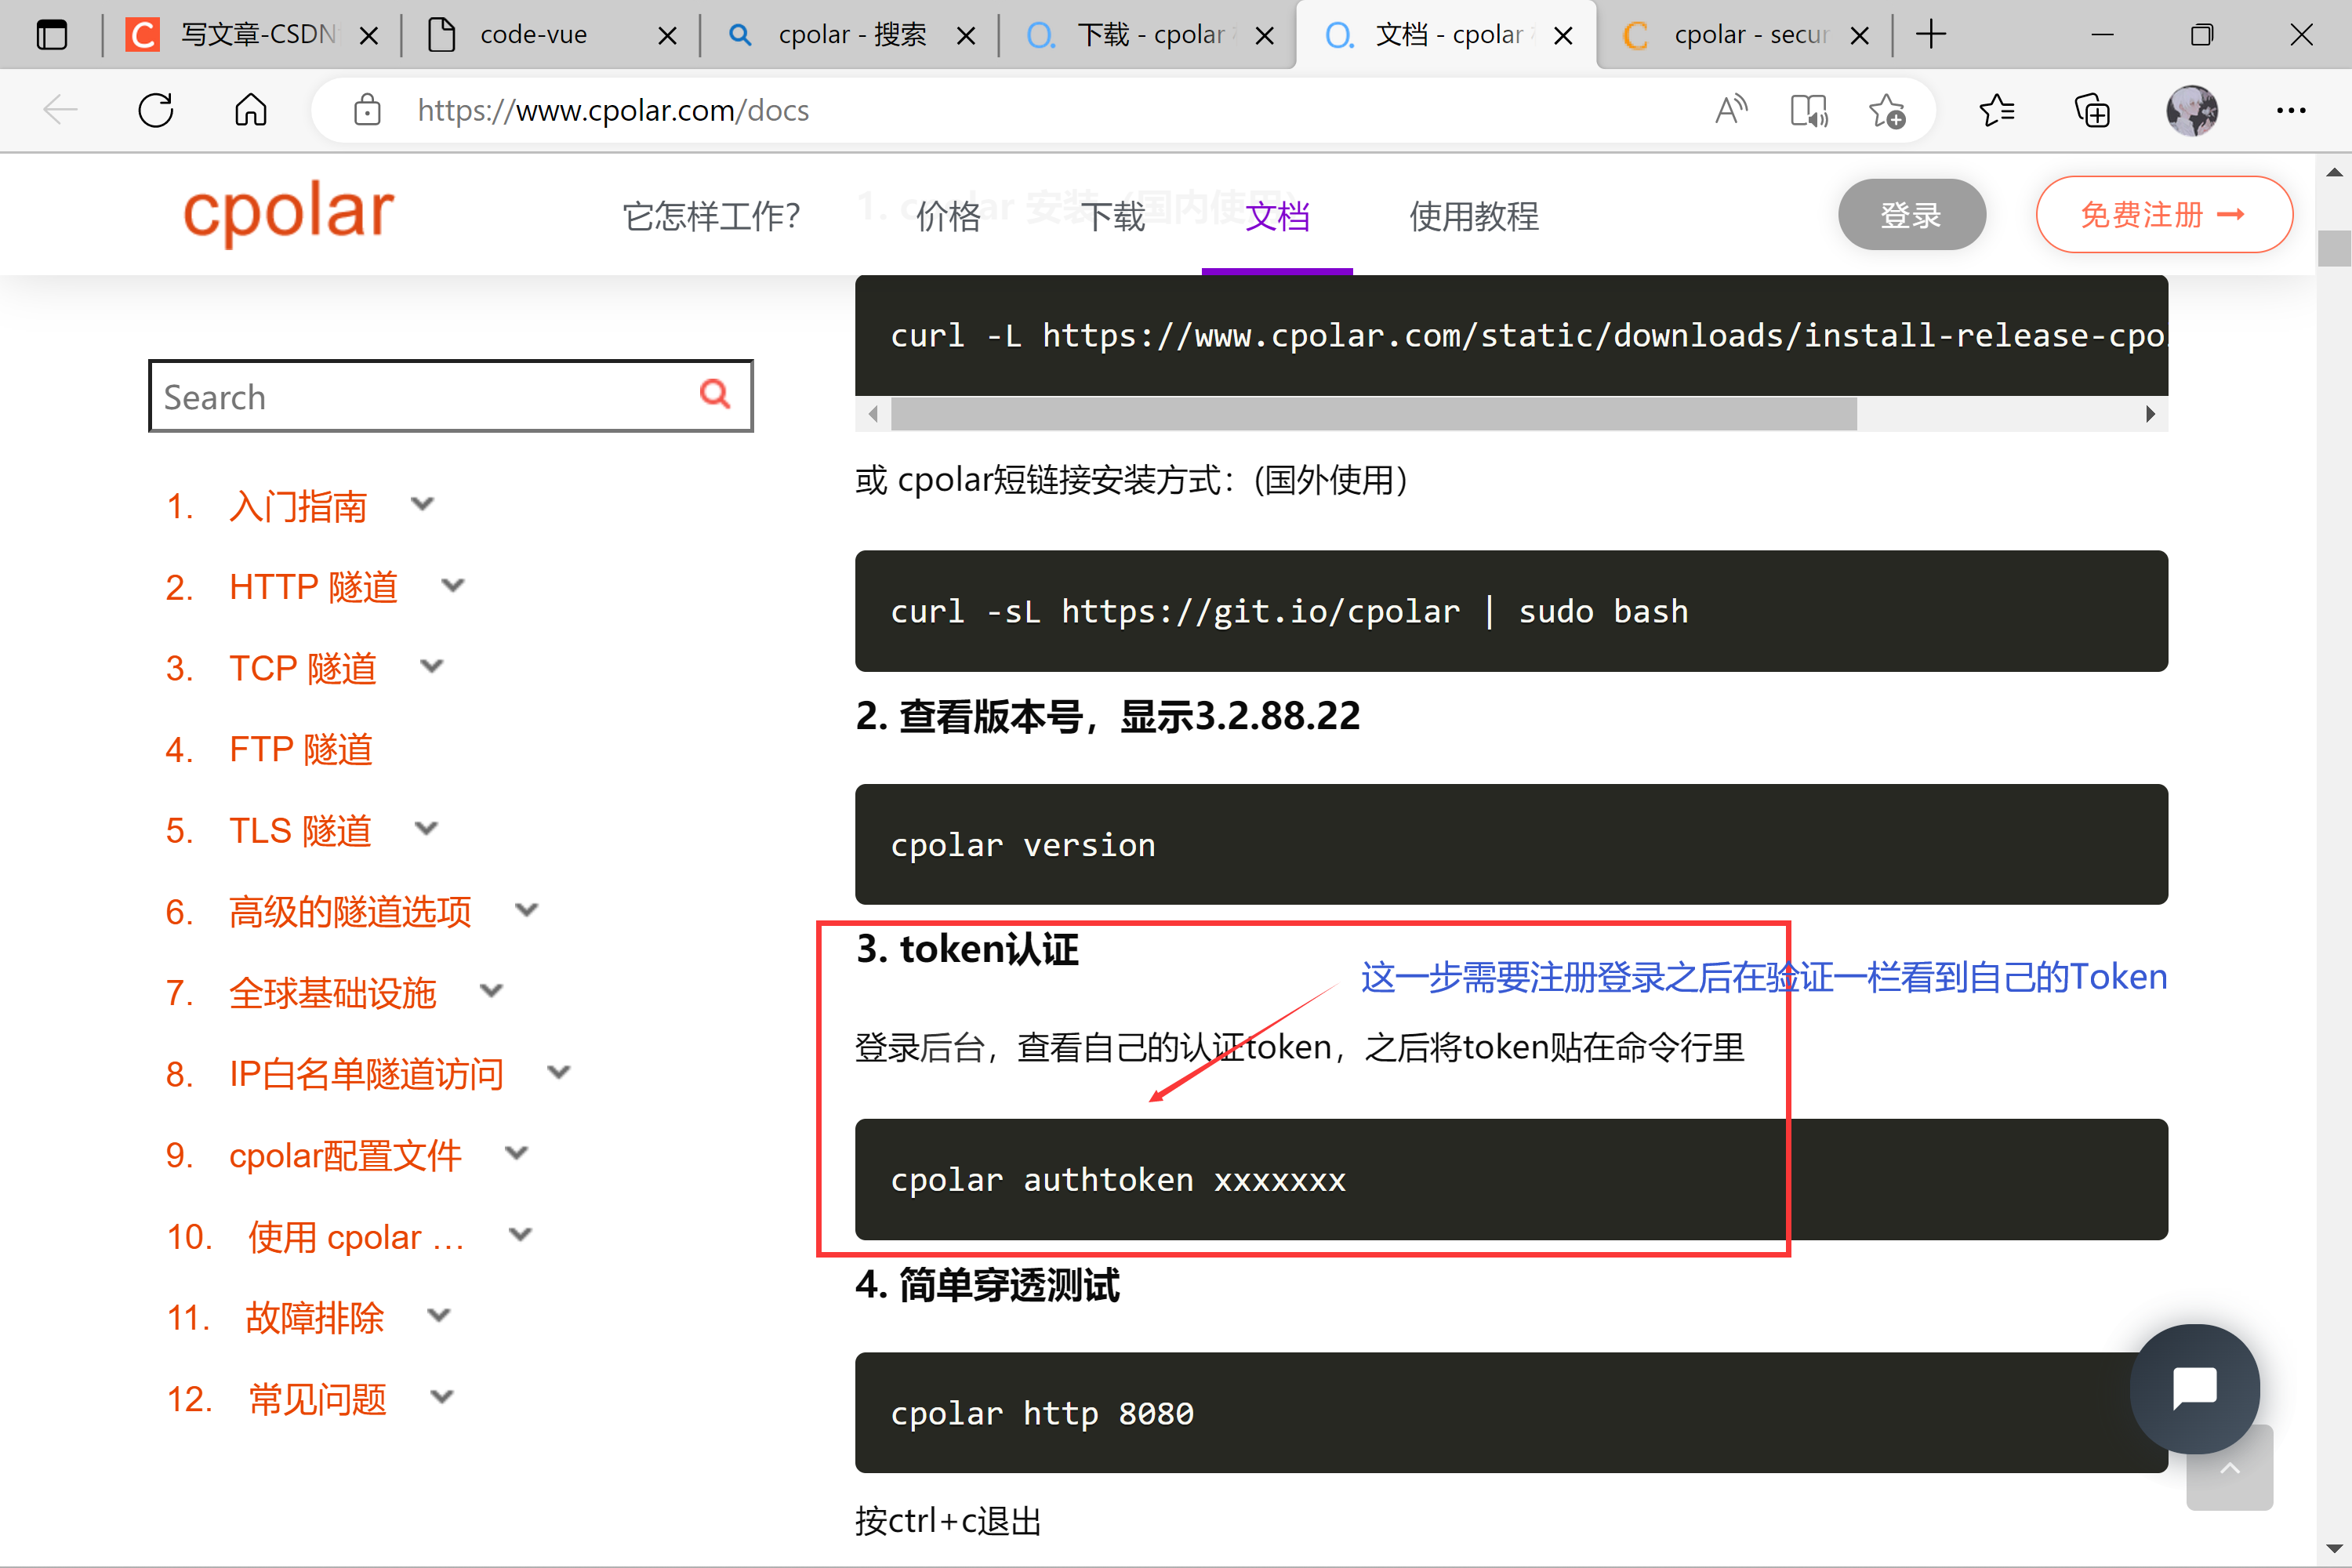Open the 使用教程 menu item
Image resolution: width=2352 pixels, height=1568 pixels.
(1473, 216)
